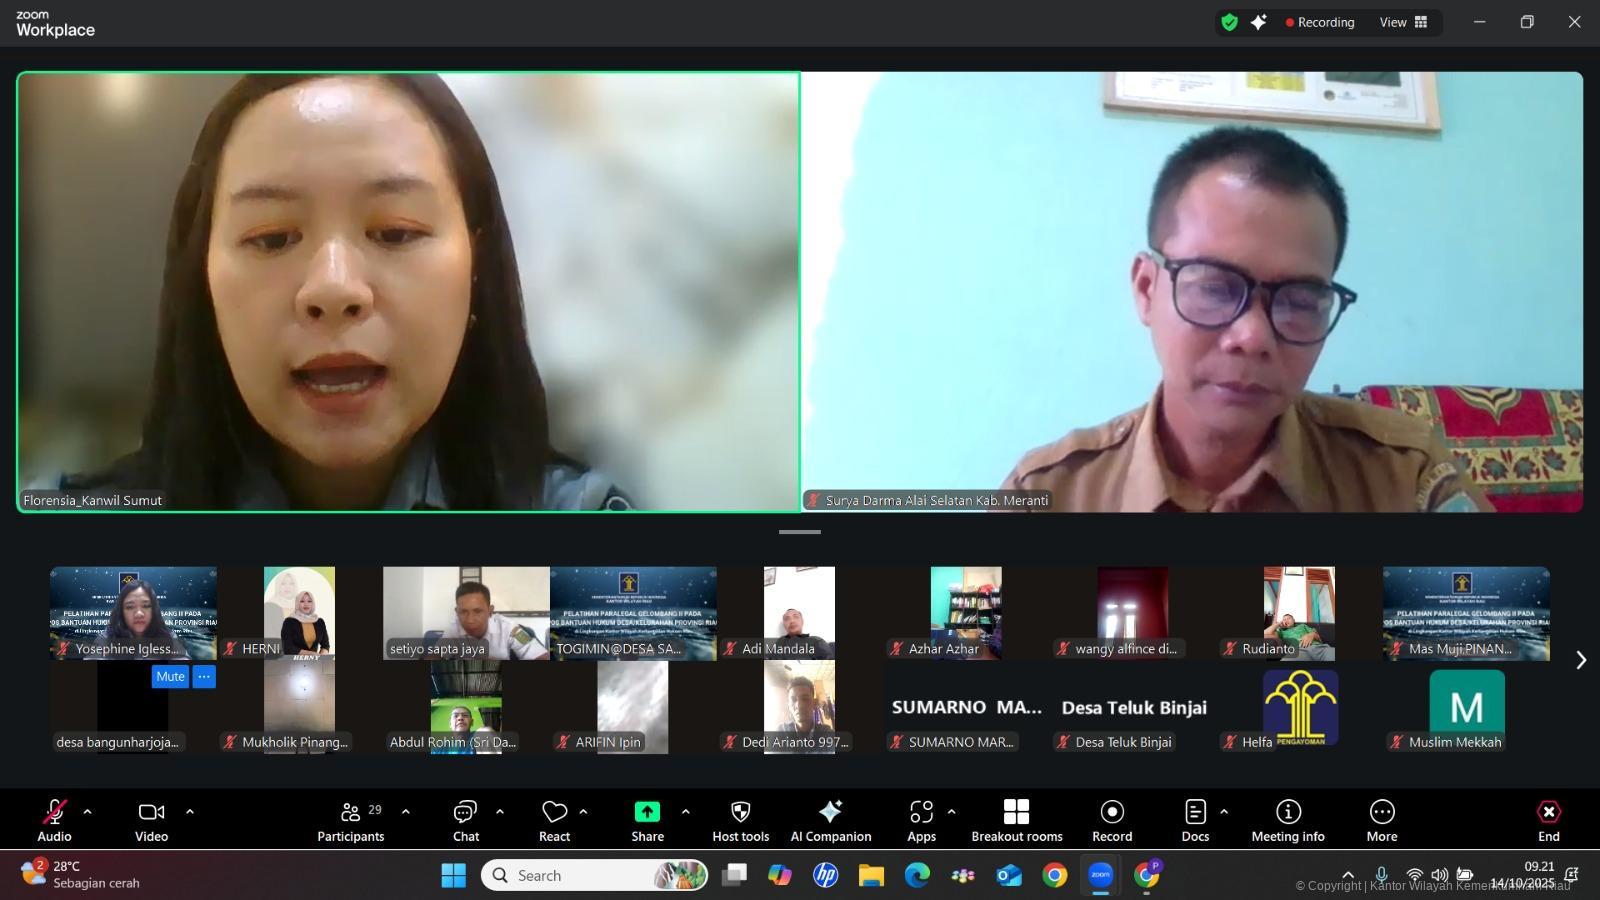The height and width of the screenshot is (900, 1600).
Task: Open the Chat panel
Action: pos(465,820)
